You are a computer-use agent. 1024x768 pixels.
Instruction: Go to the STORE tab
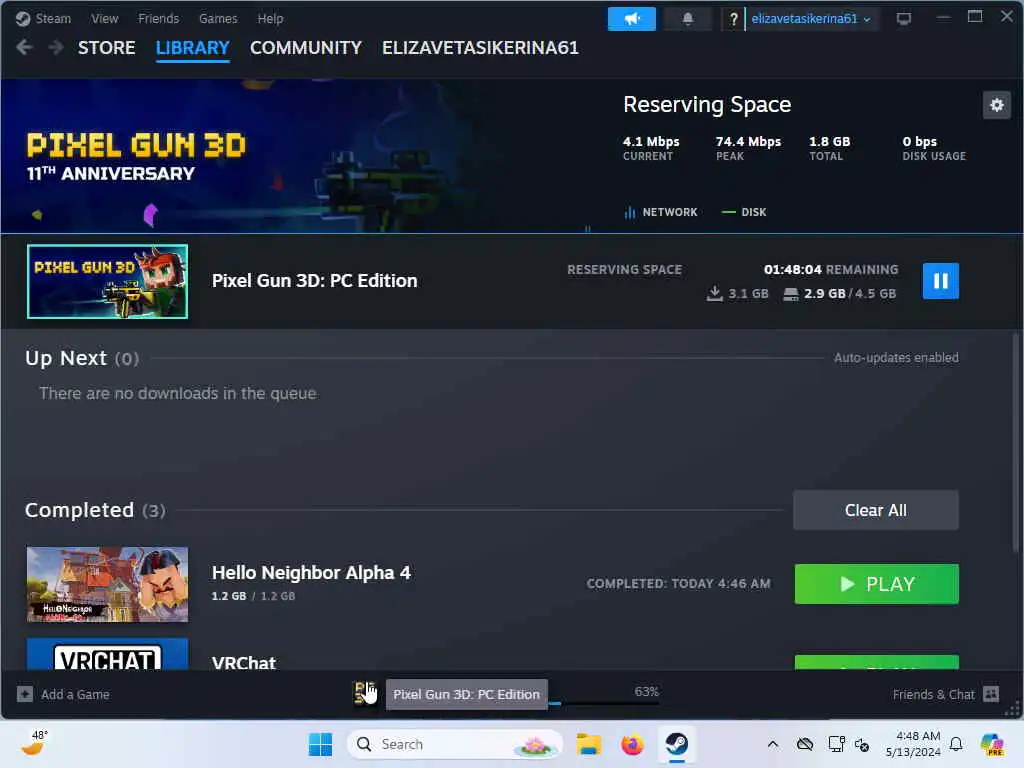click(106, 48)
